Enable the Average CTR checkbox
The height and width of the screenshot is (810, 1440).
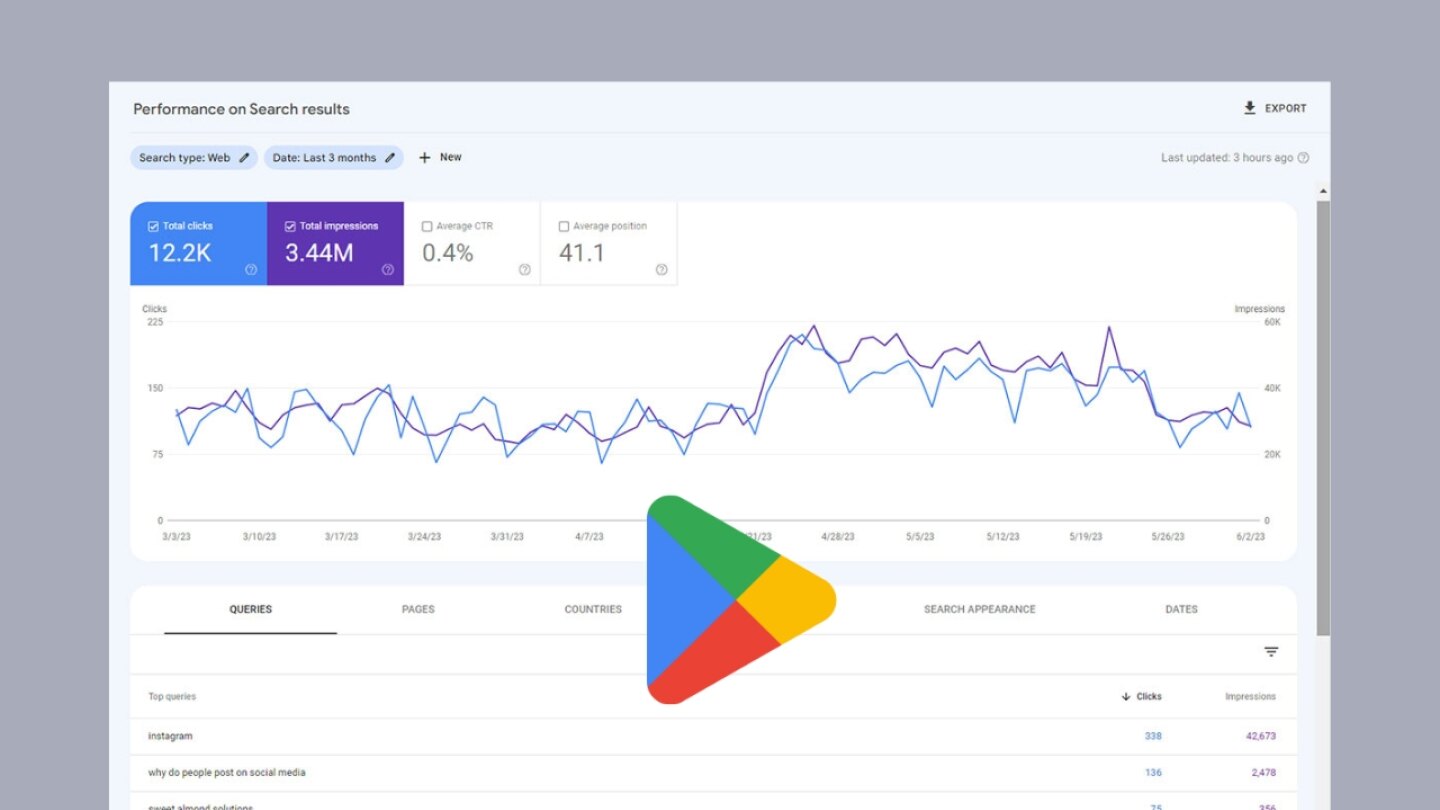[x=427, y=226]
